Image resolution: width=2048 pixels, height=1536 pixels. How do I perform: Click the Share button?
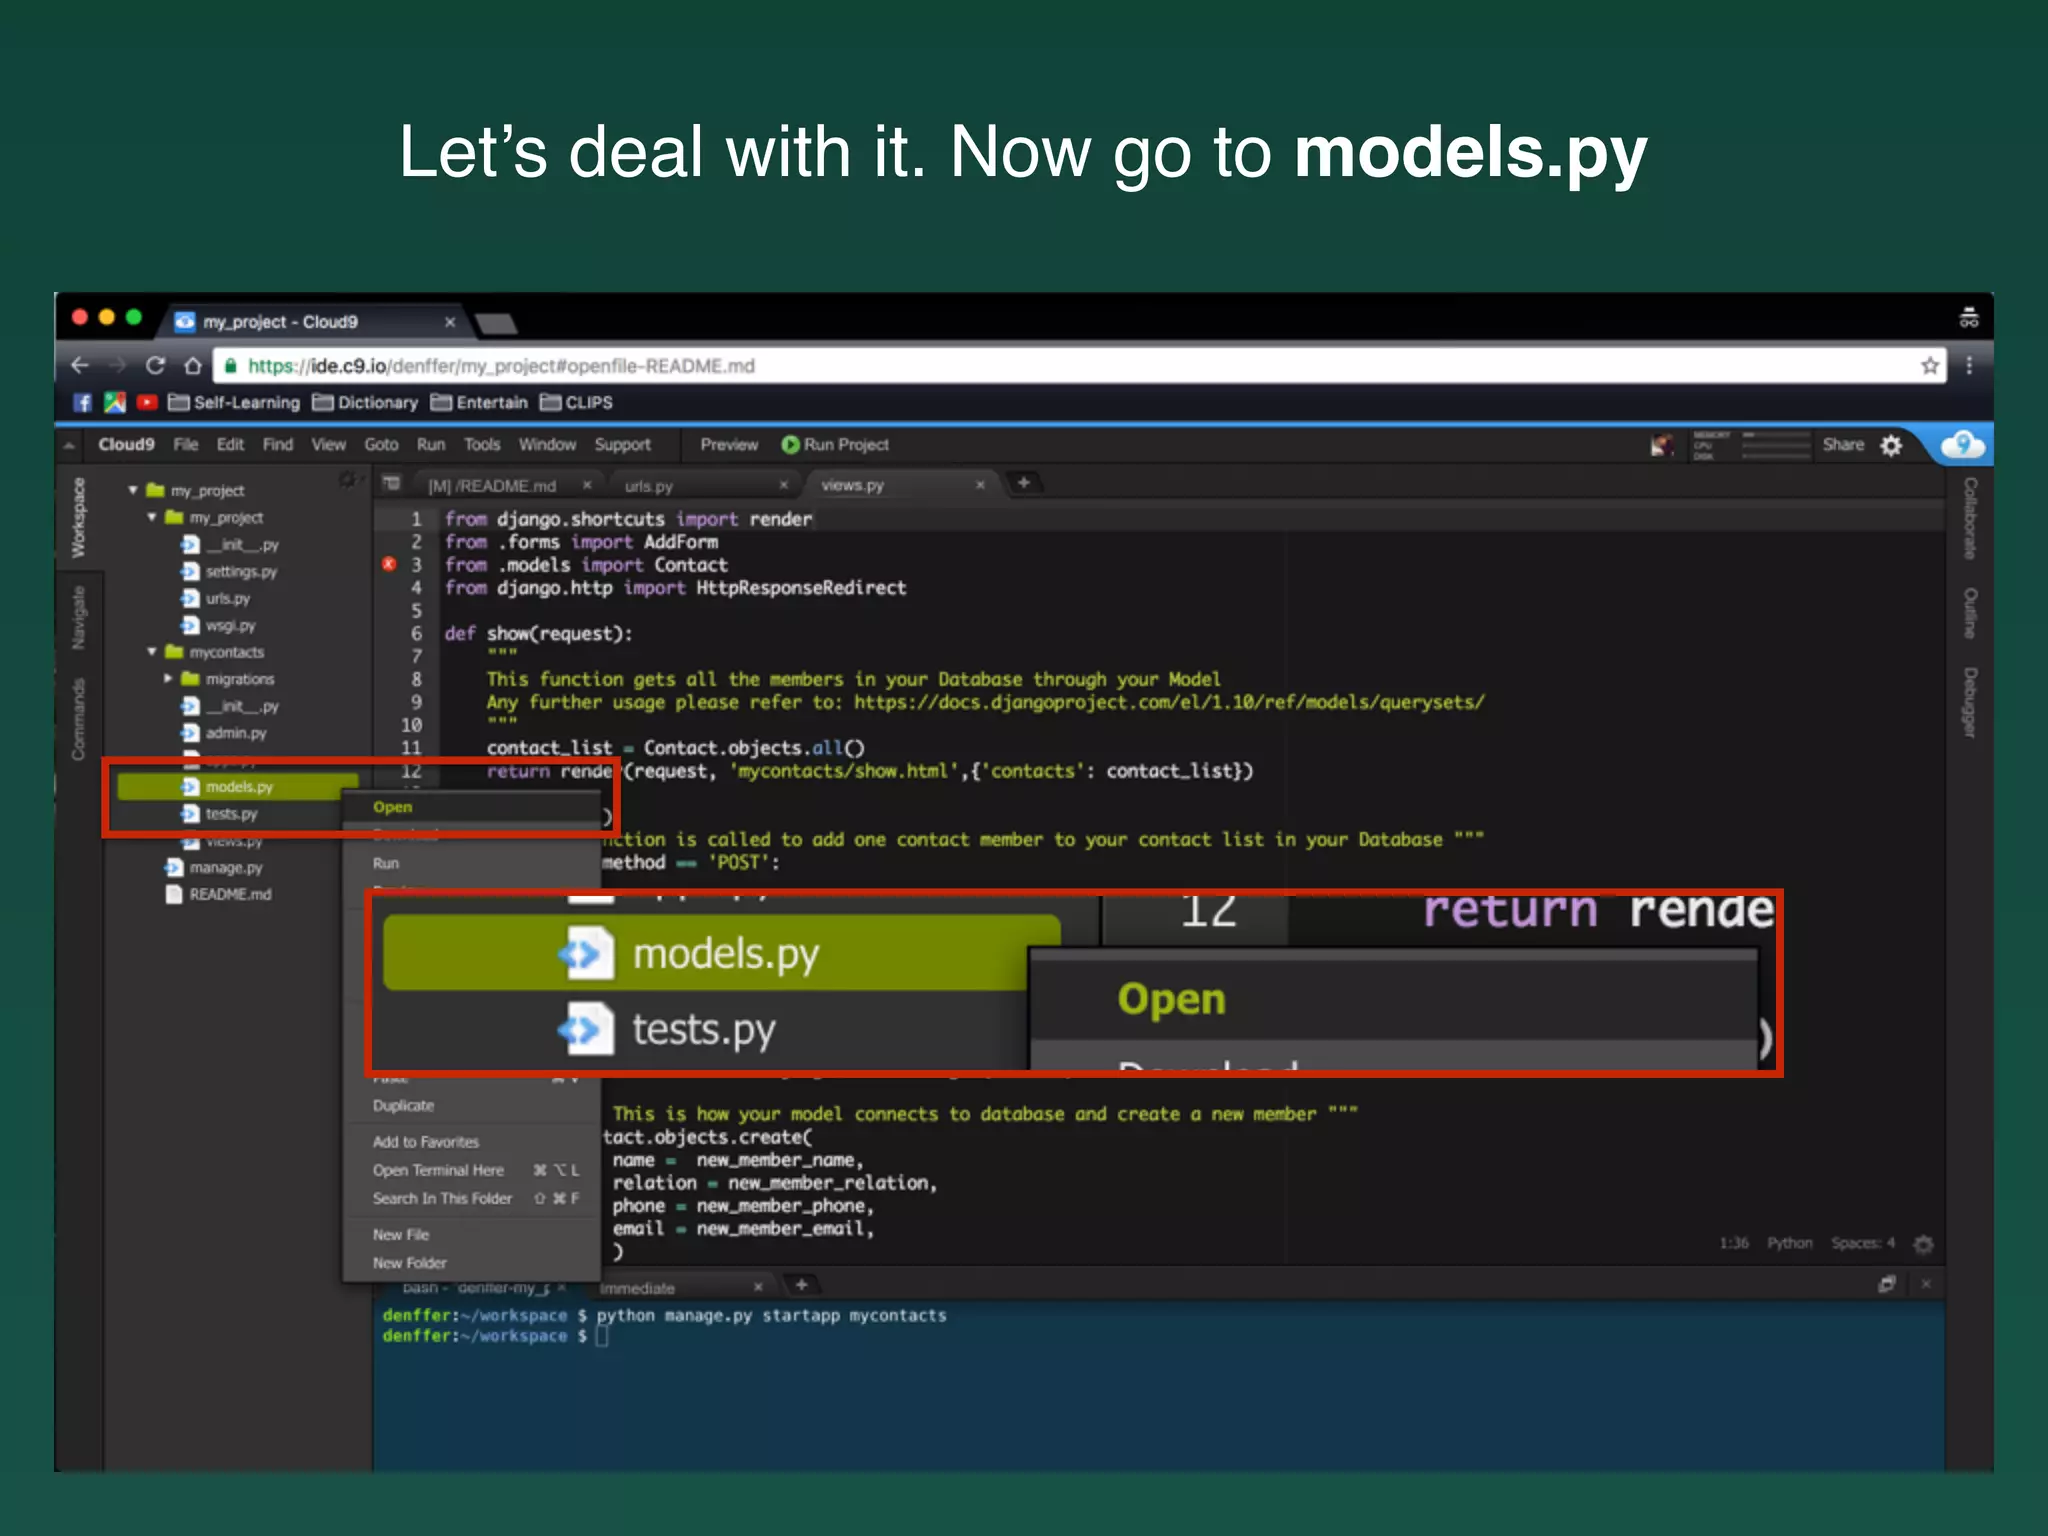click(x=1842, y=445)
